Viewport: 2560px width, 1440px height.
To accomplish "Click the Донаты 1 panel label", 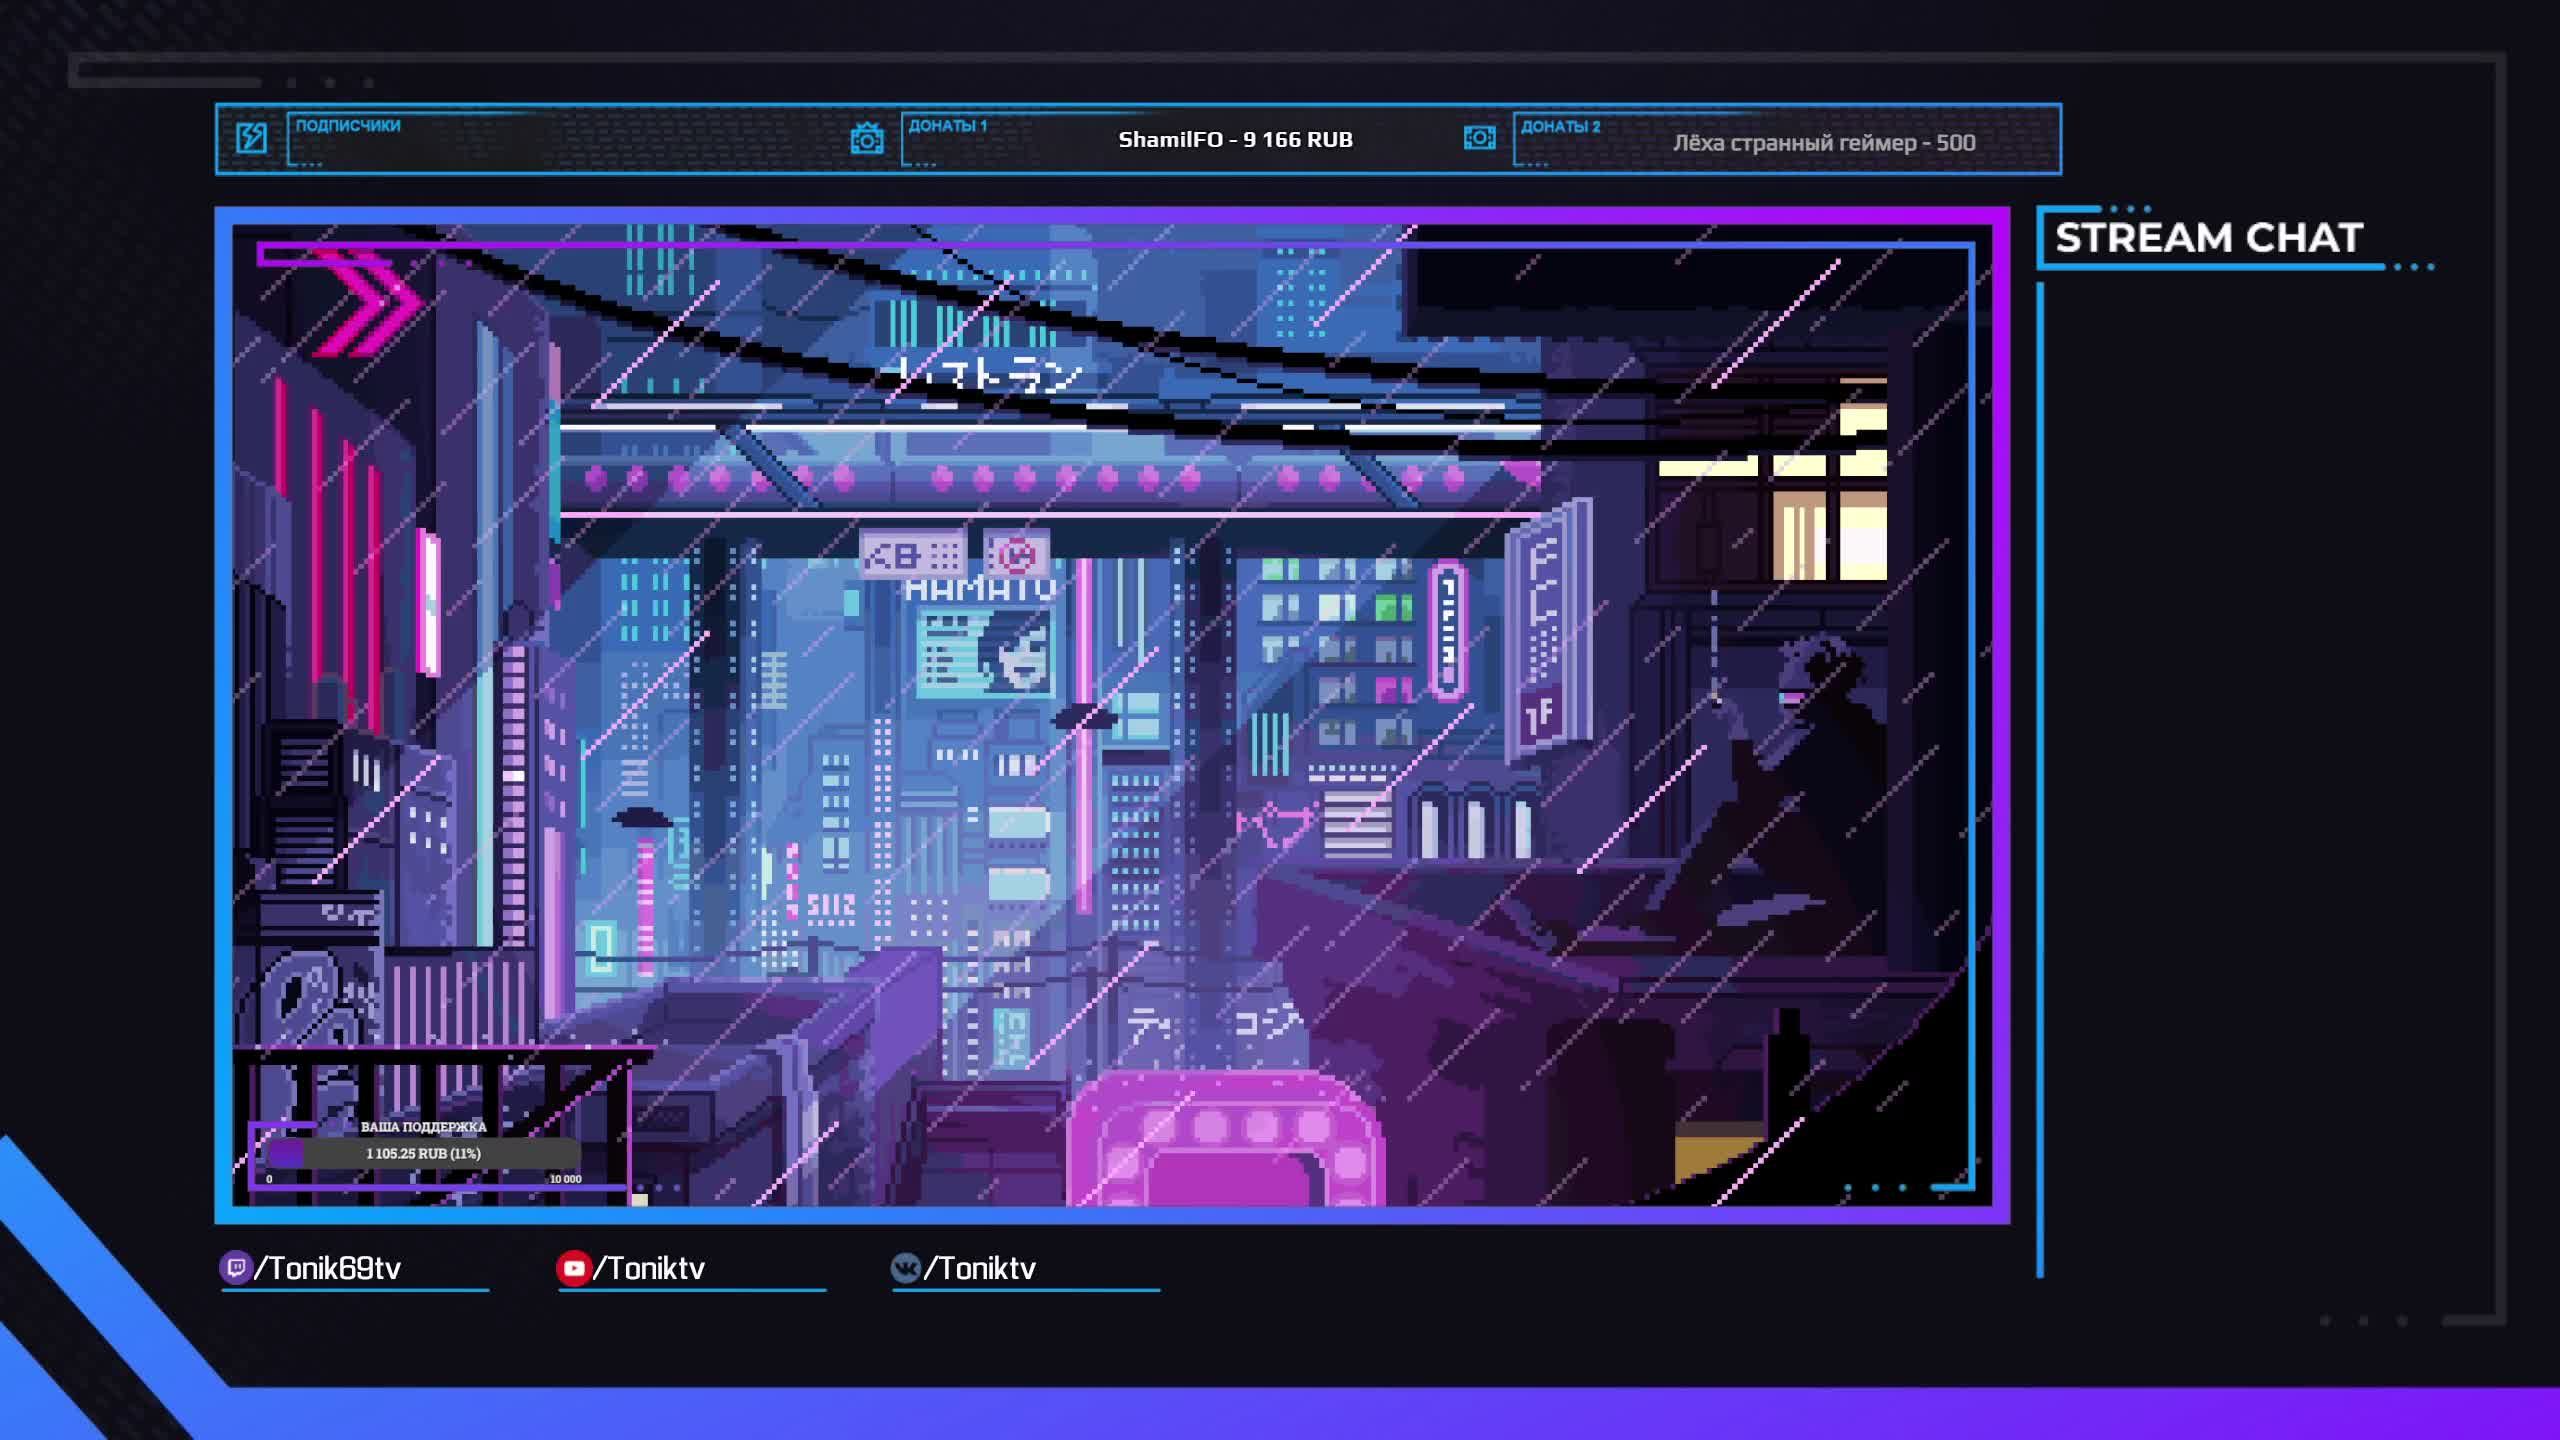I will click(947, 126).
